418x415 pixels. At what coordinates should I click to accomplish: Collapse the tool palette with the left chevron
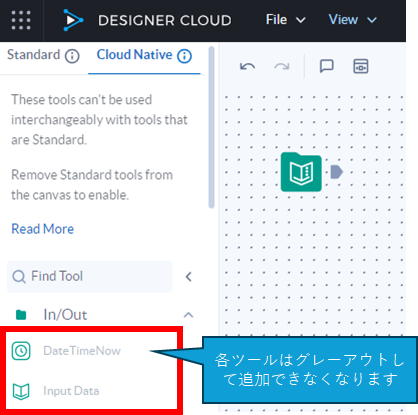(x=188, y=277)
